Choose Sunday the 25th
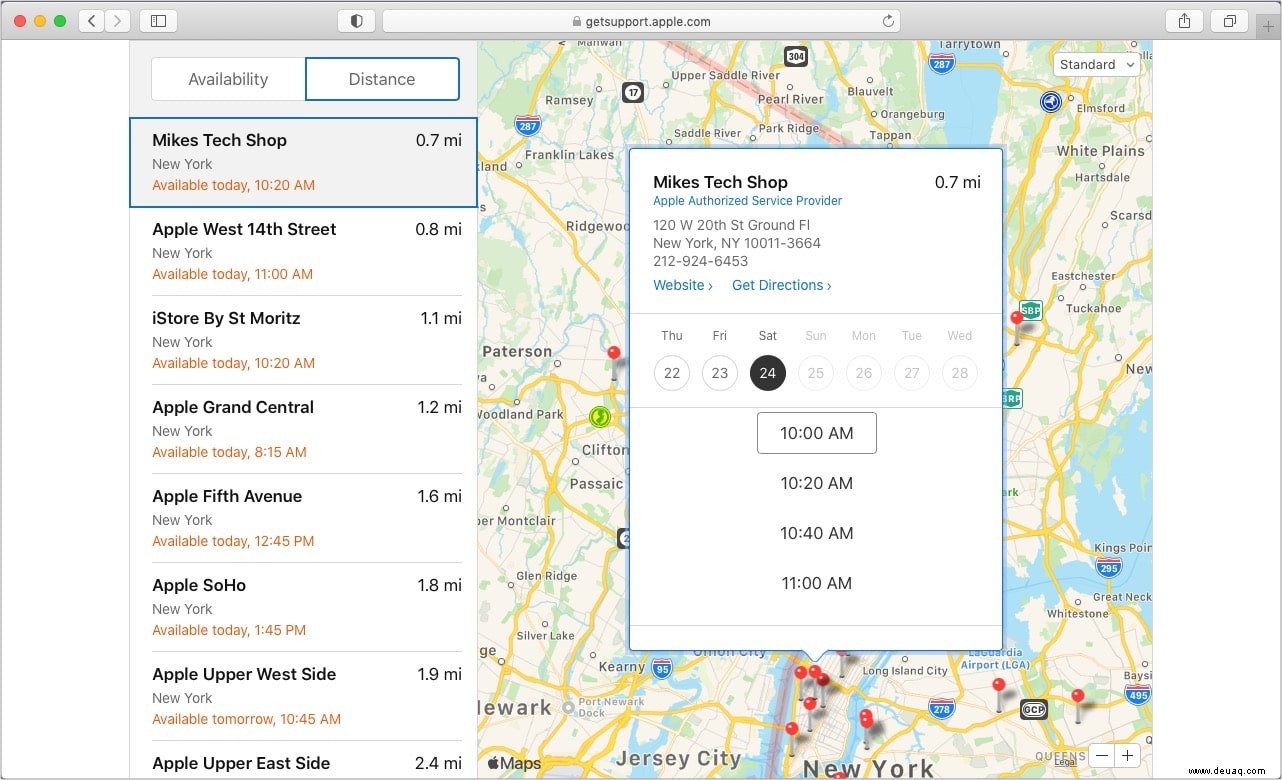 click(816, 373)
